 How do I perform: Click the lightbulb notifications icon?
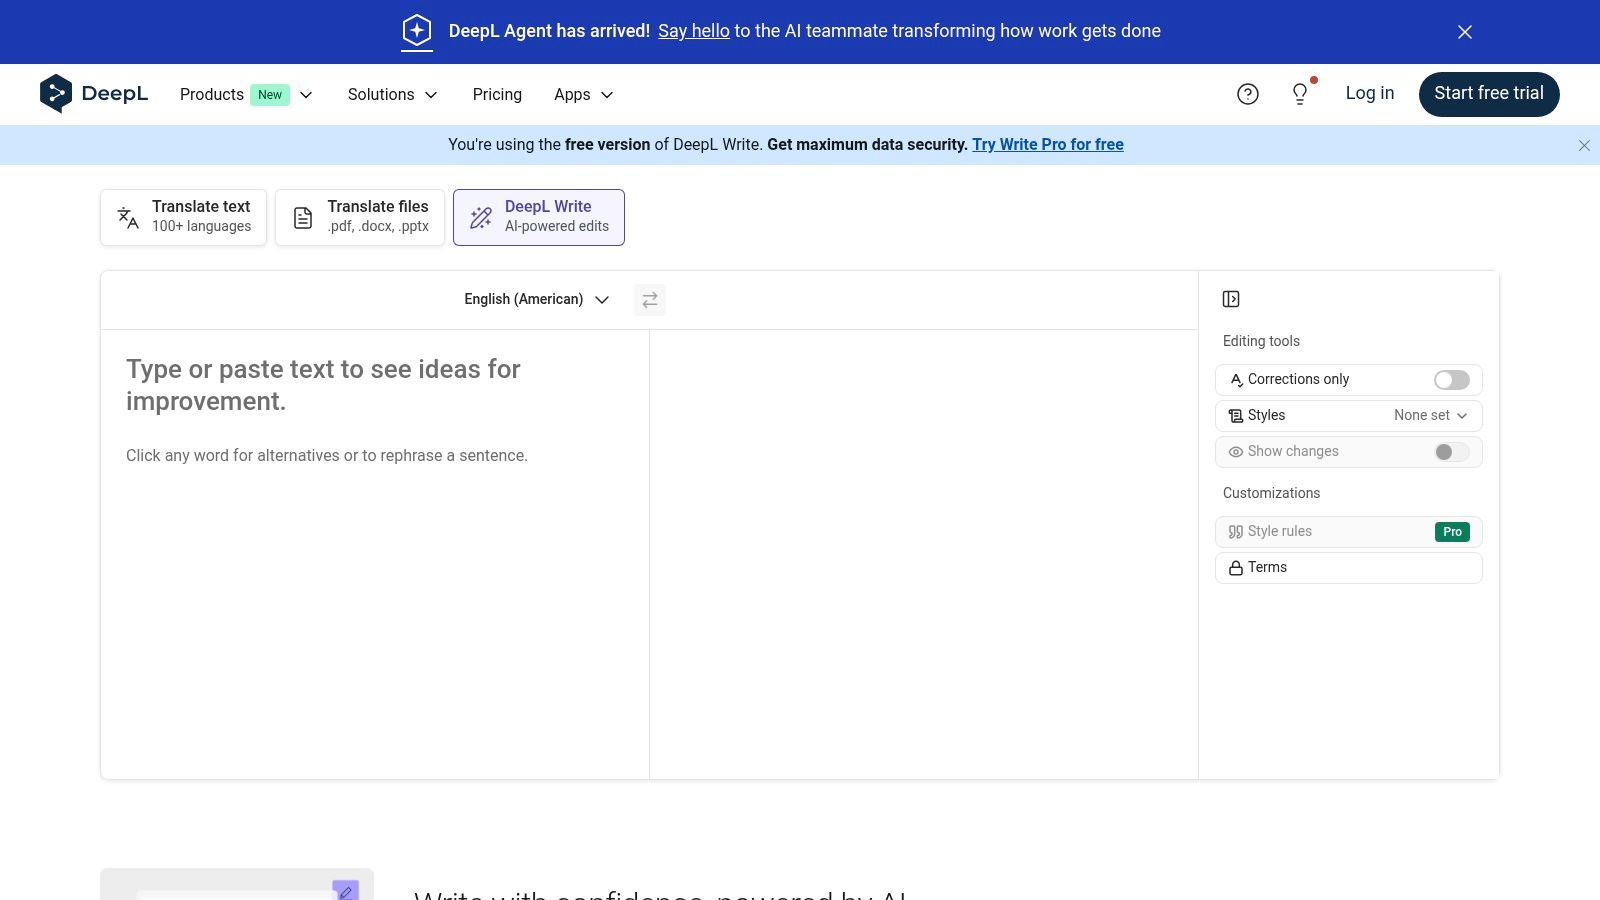pyautogui.click(x=1300, y=94)
